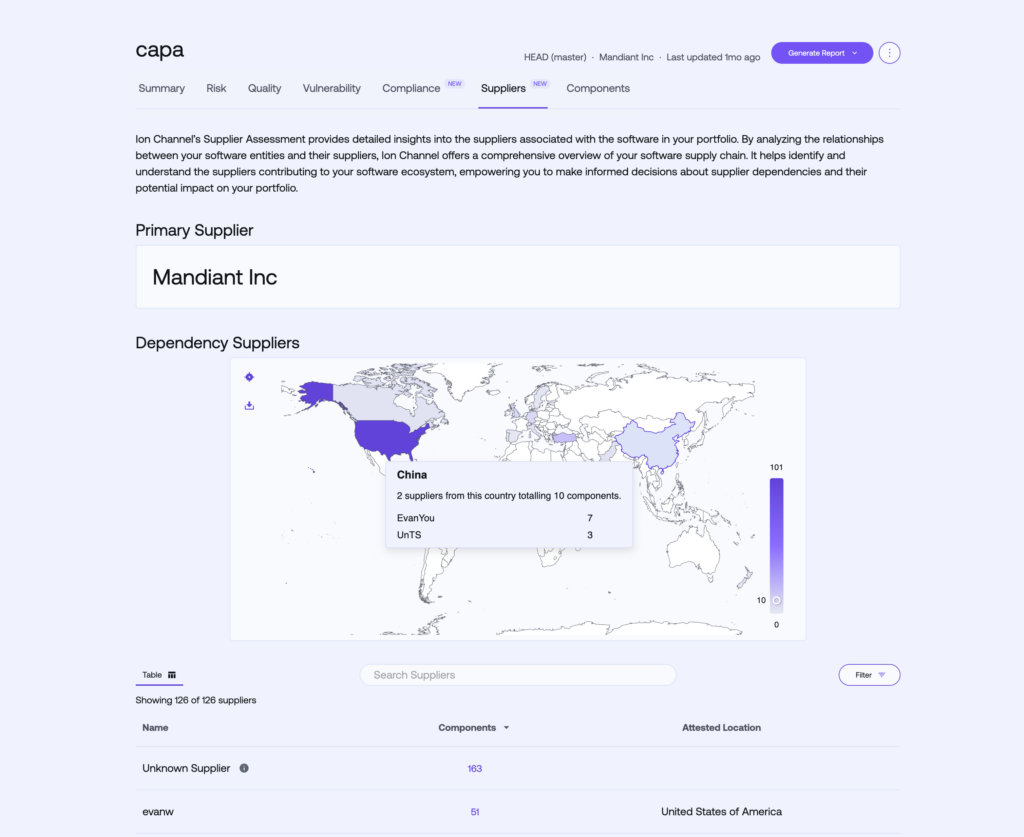
Task: Open the Summary tab
Action: pos(161,88)
